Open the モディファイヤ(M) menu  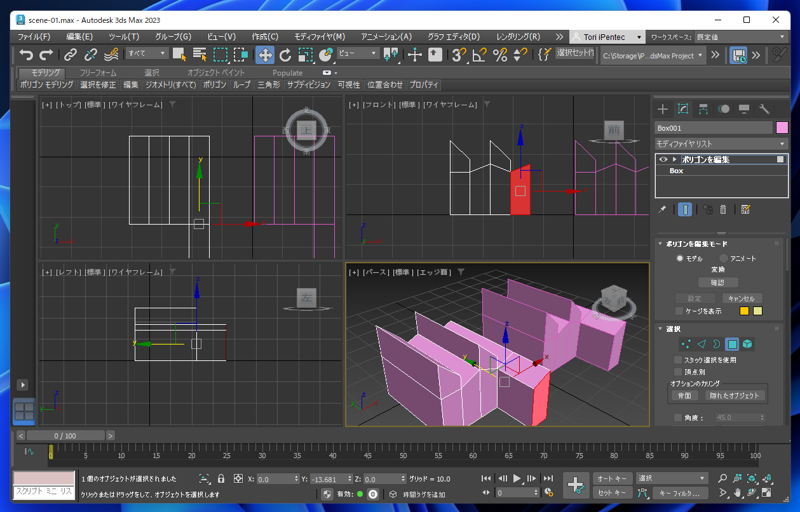click(319, 37)
